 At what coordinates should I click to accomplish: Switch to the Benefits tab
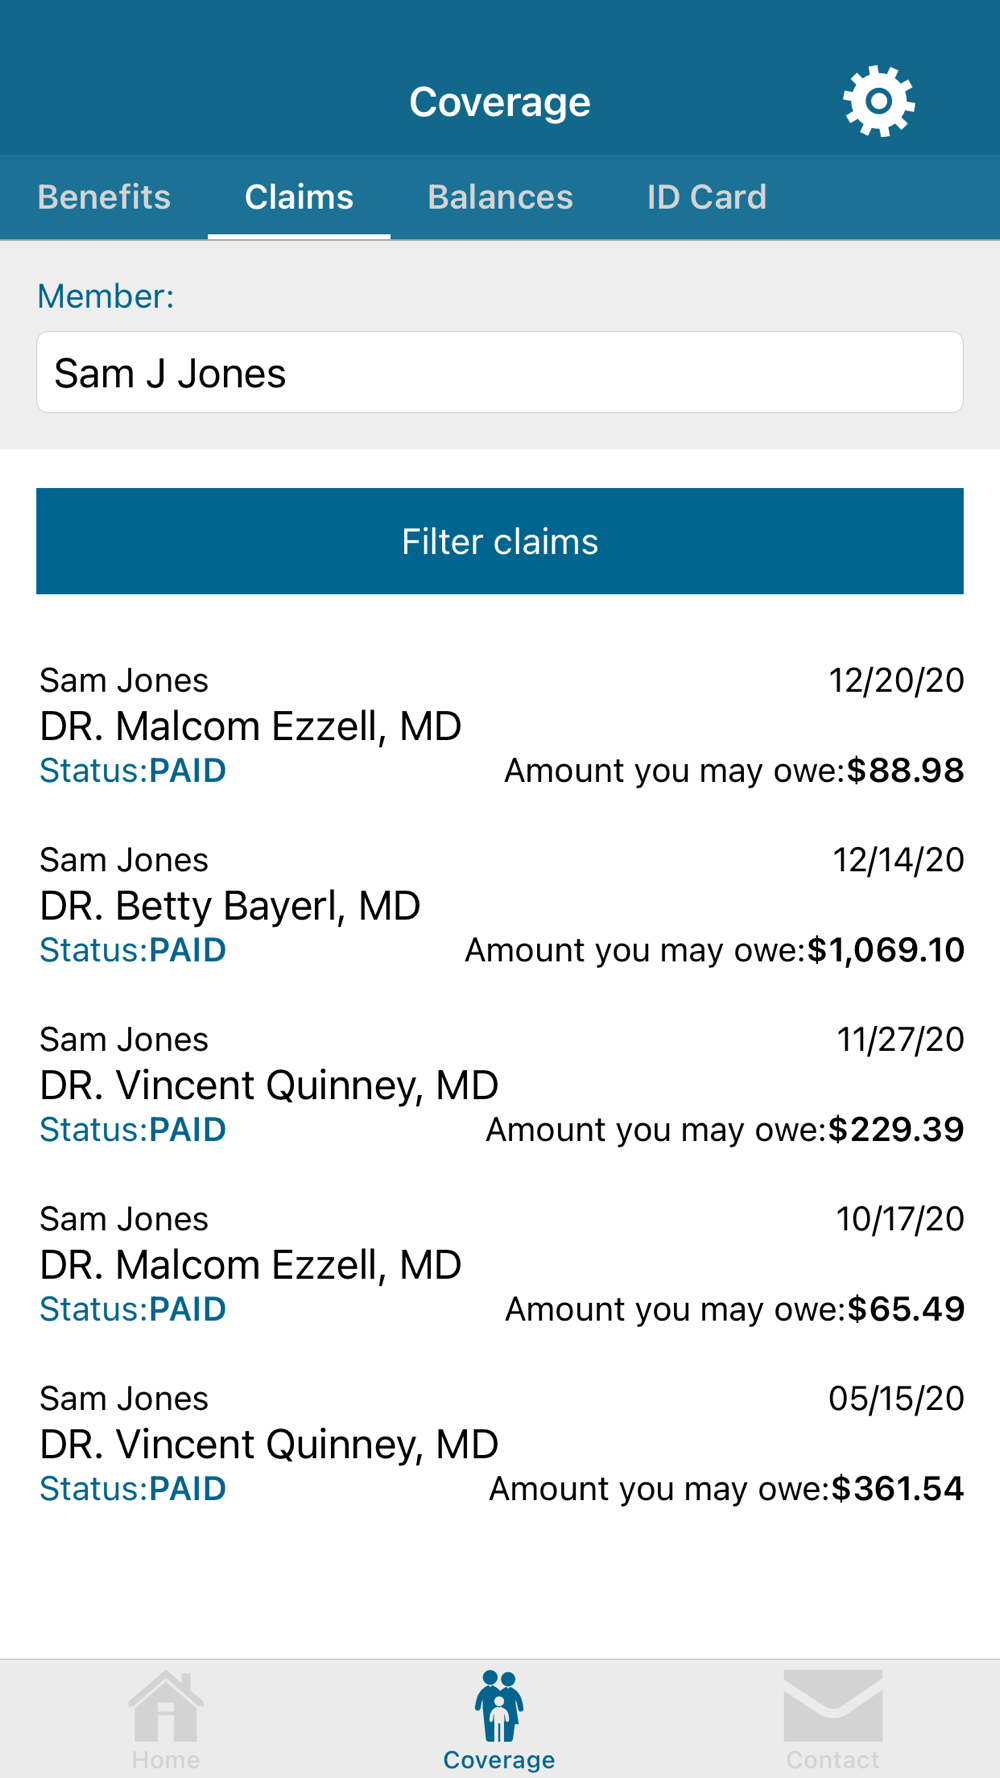[x=104, y=197]
